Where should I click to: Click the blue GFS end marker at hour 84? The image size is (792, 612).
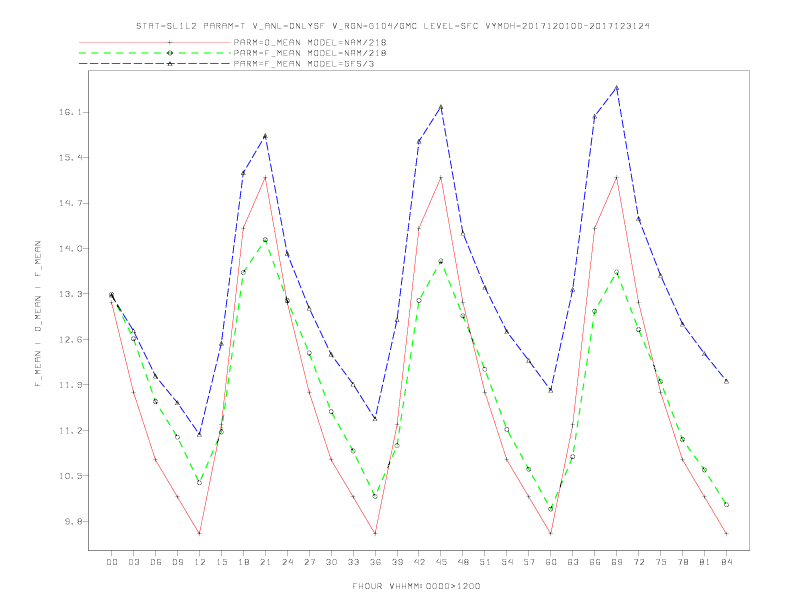tap(726, 381)
